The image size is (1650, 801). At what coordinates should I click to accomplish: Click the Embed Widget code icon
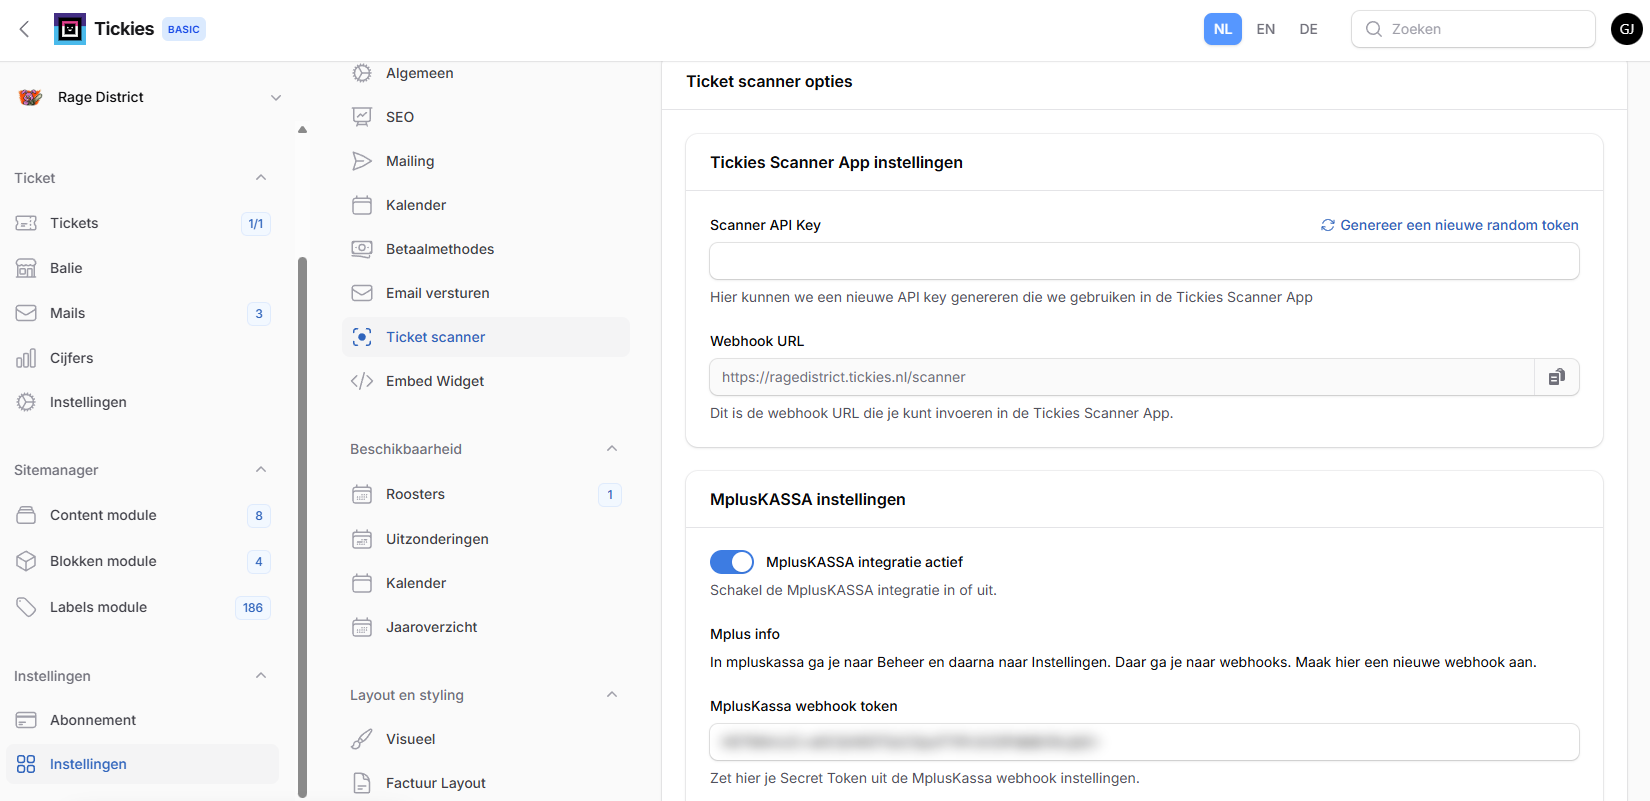(362, 381)
